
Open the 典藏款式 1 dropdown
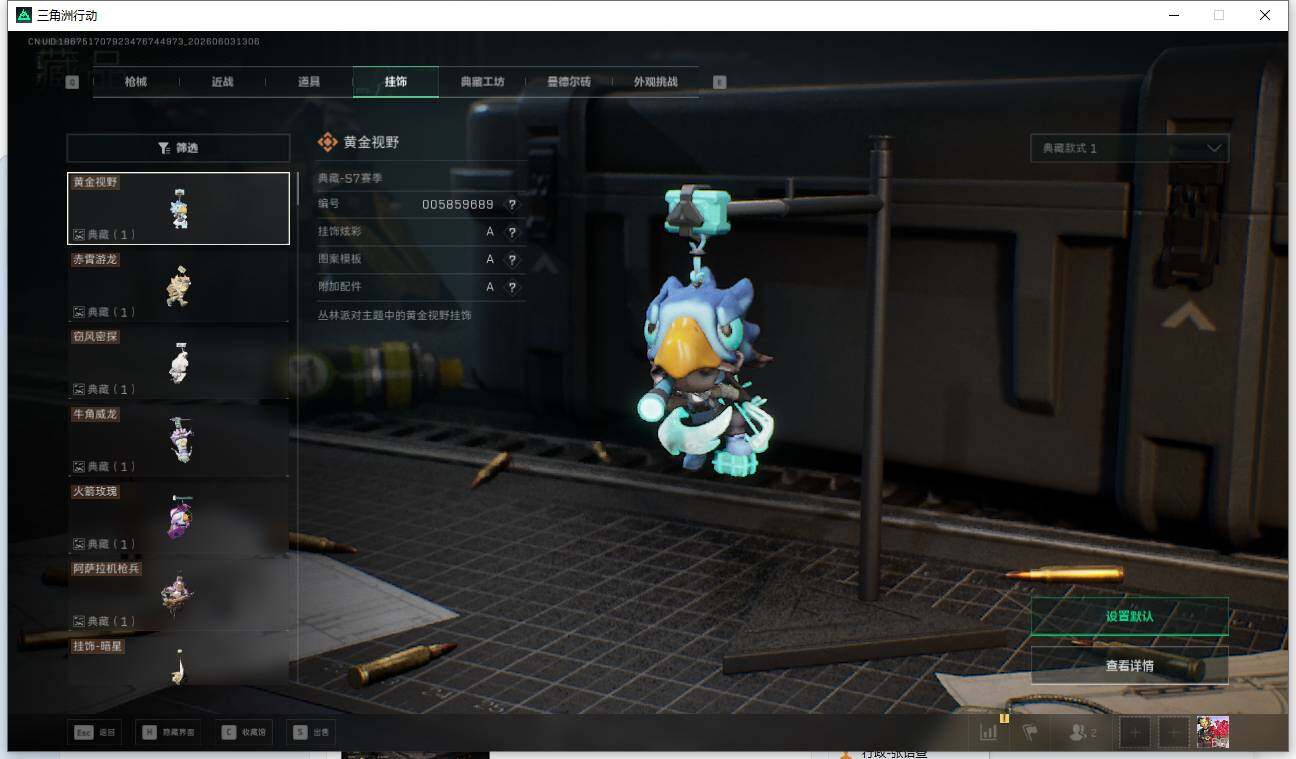(1129, 148)
